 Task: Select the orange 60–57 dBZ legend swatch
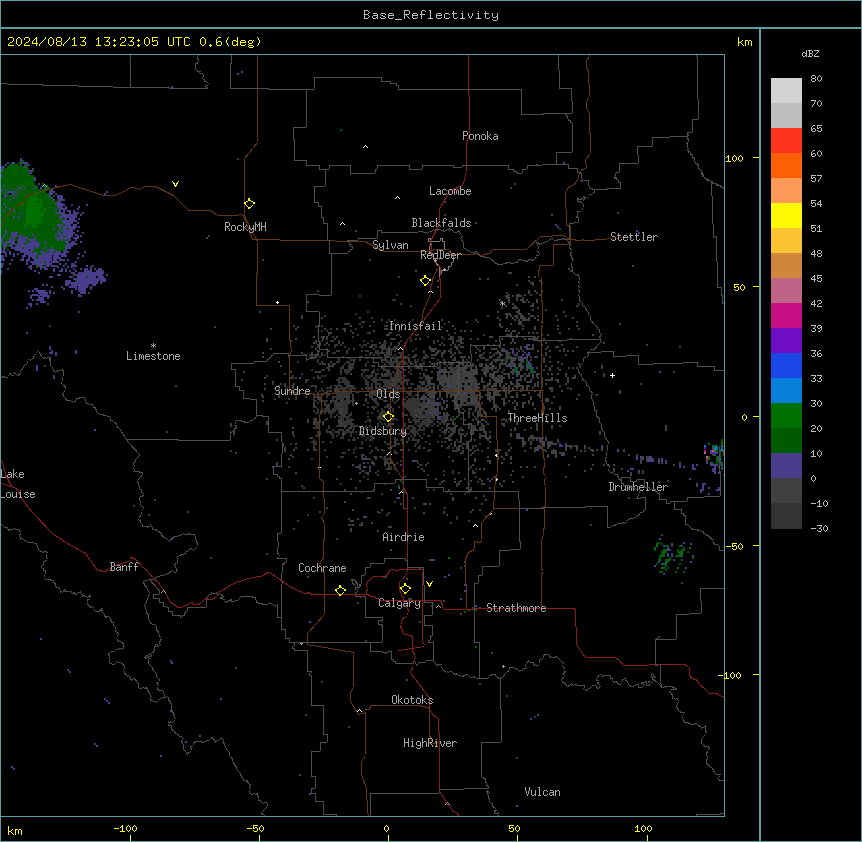click(x=786, y=165)
